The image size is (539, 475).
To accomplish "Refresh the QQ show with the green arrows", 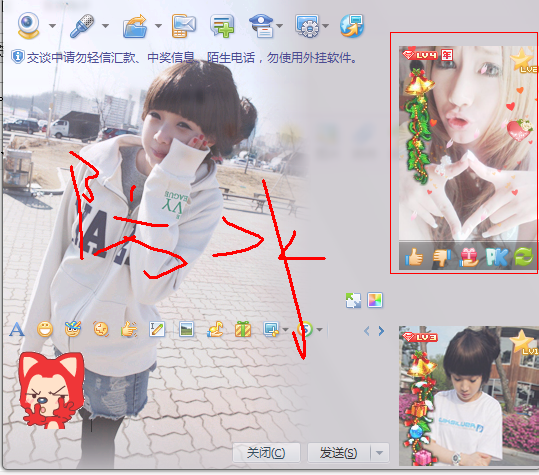I will coord(524,257).
